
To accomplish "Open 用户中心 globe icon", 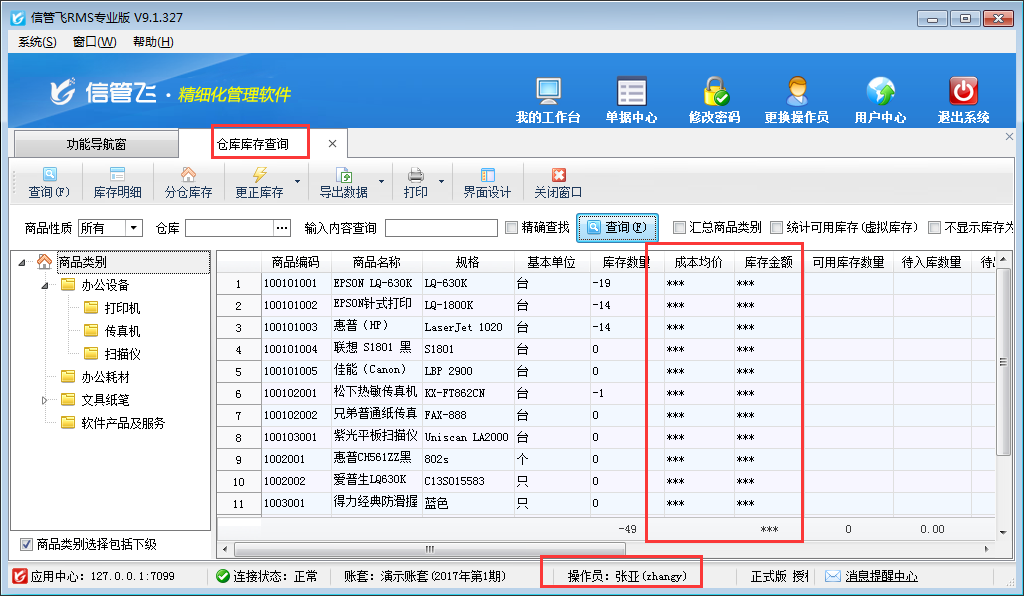I will (x=880, y=92).
